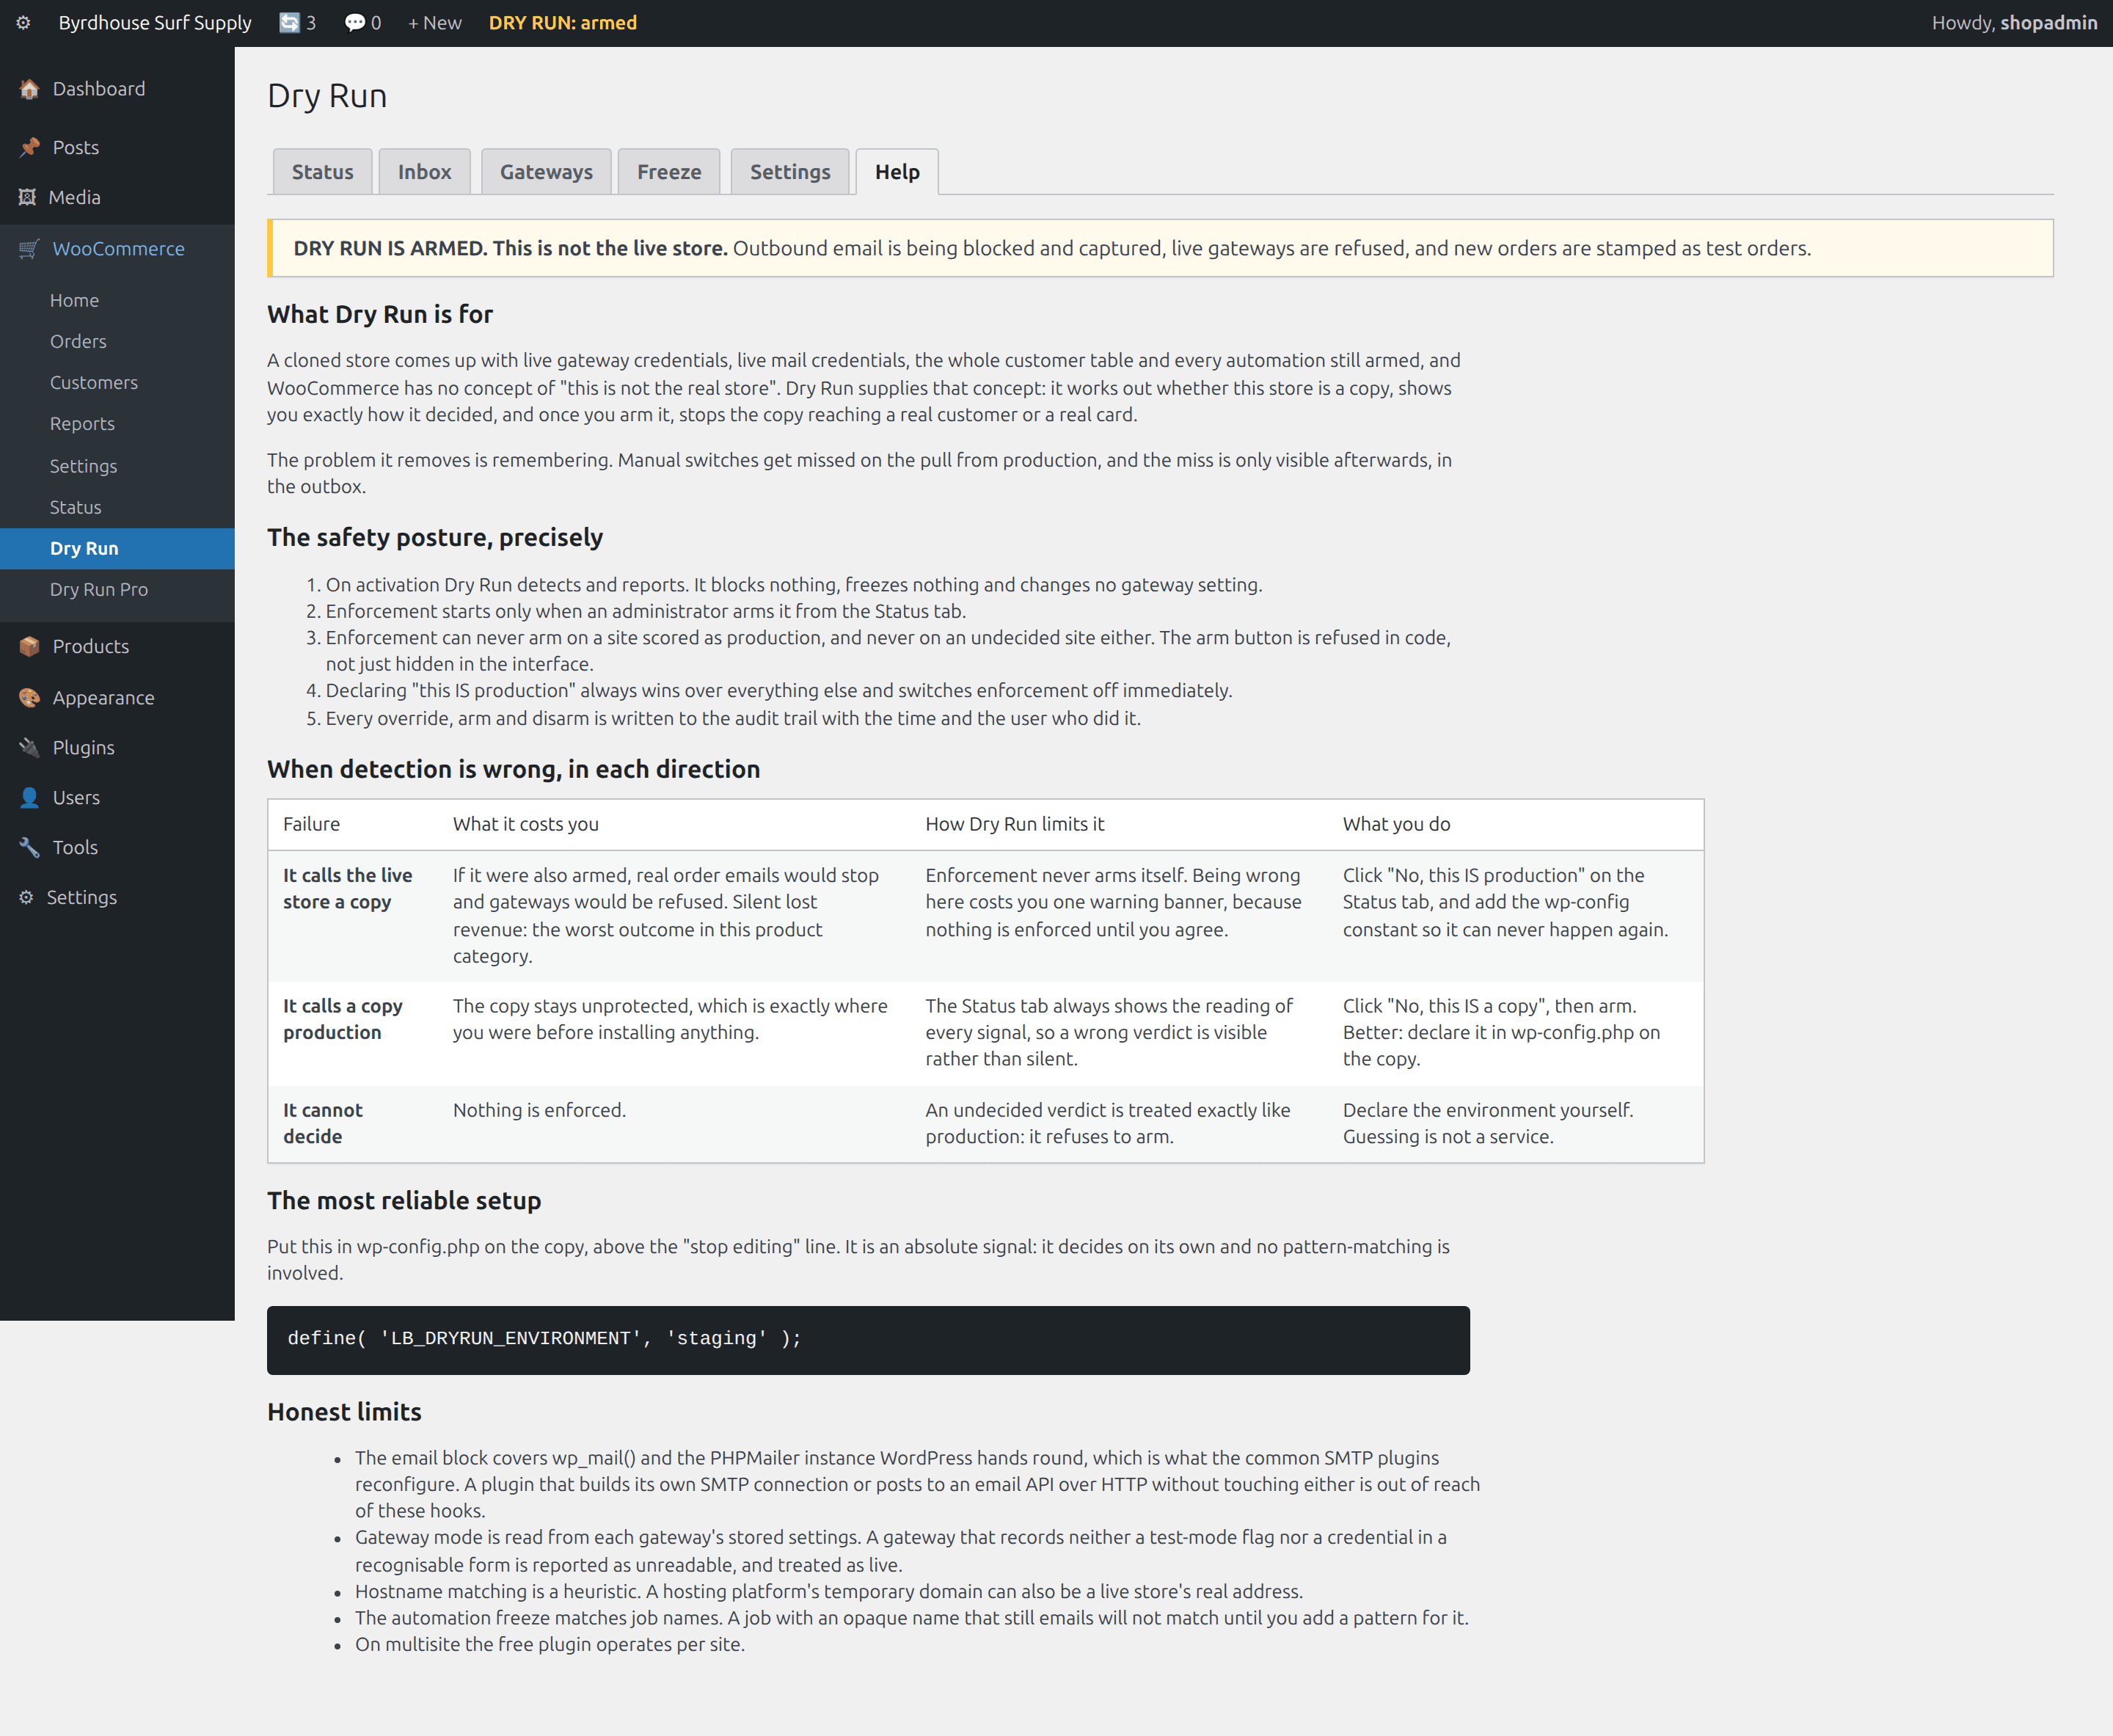Click the 'Dry Run' page title

coord(327,96)
